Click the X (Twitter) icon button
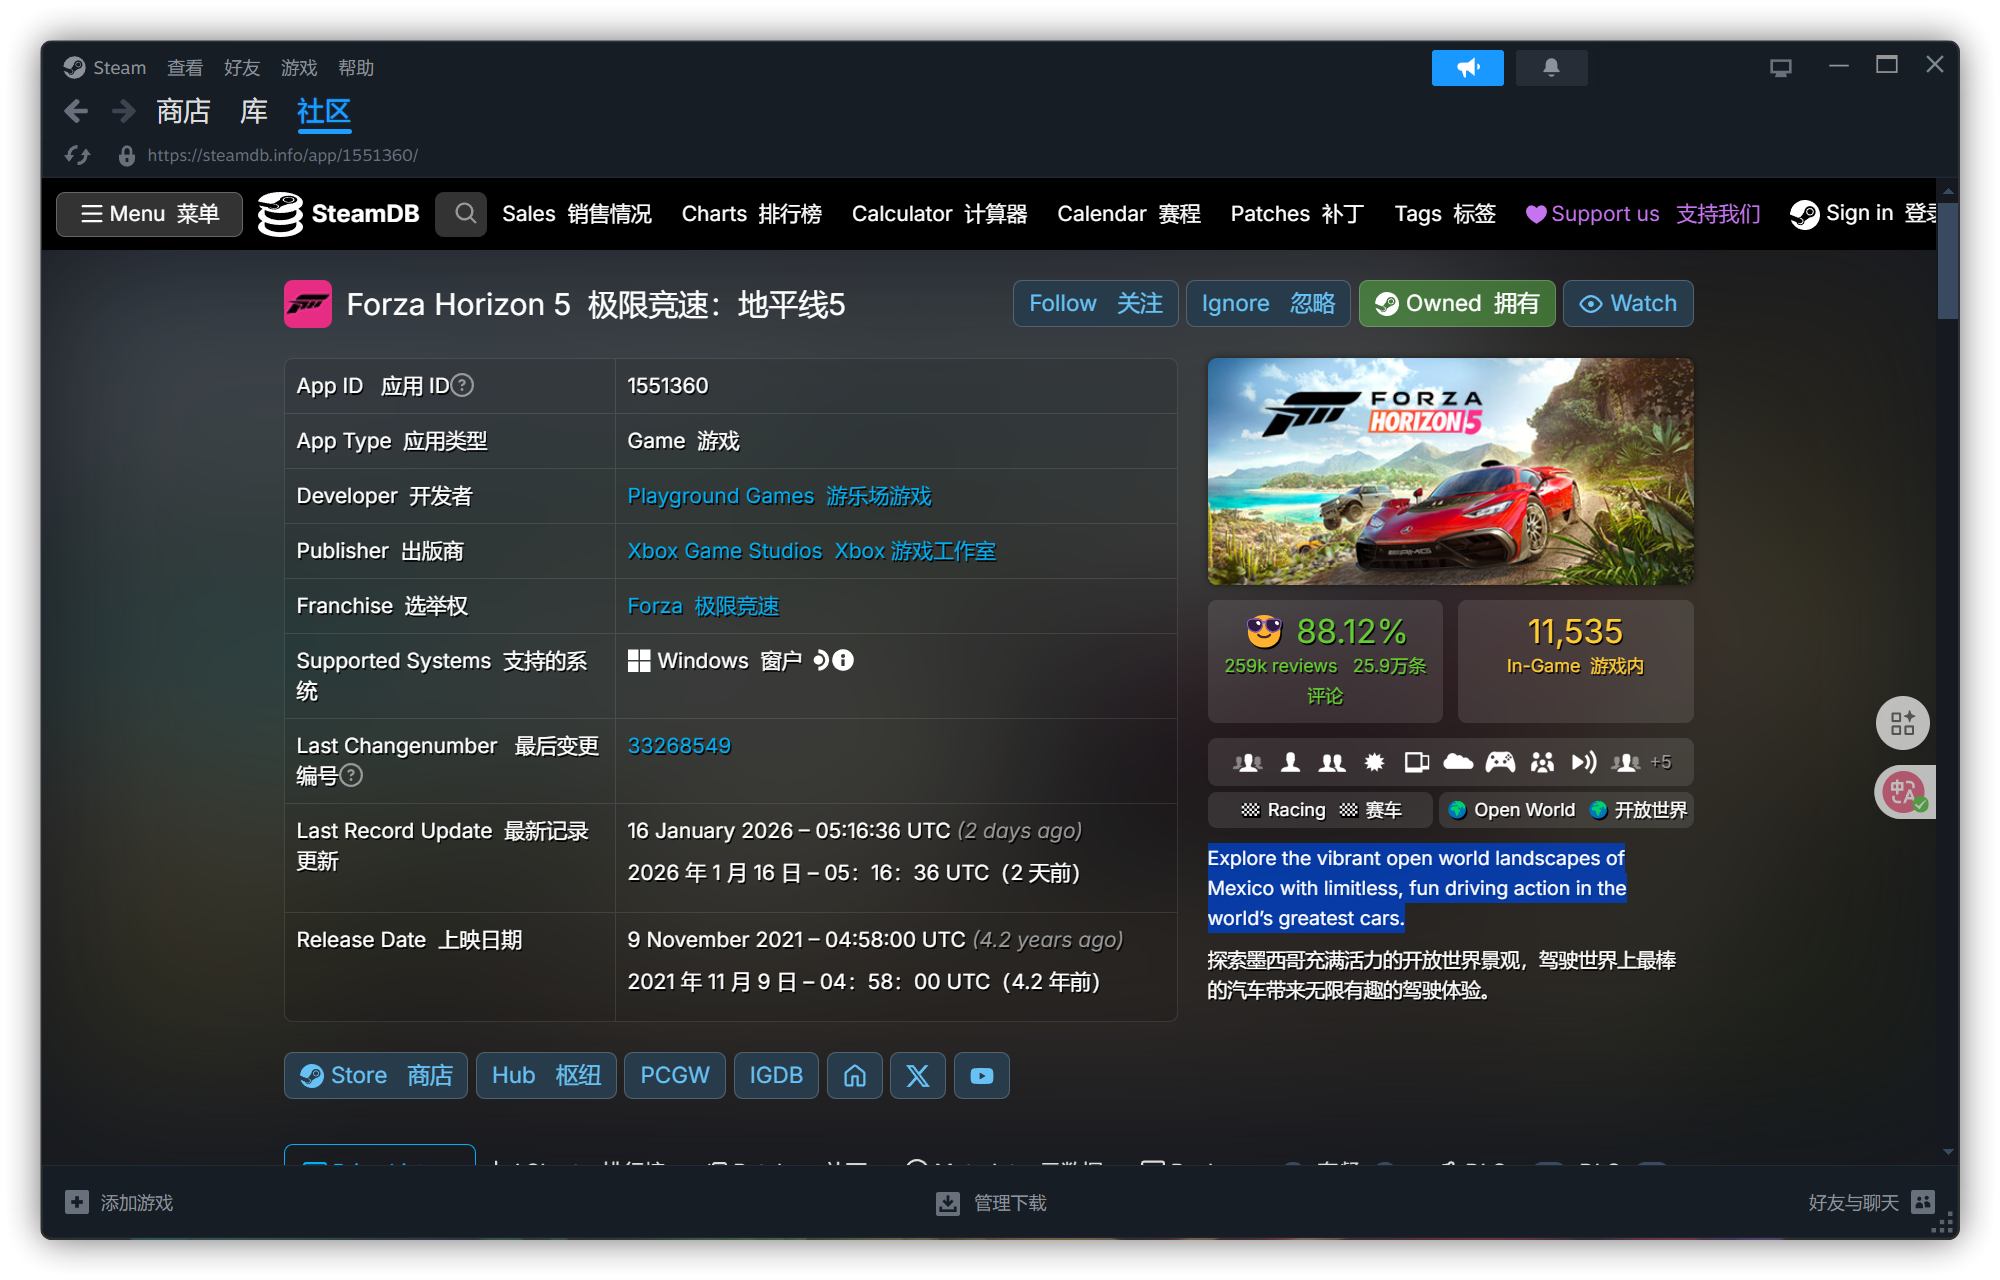The width and height of the screenshot is (2000, 1280). [917, 1075]
